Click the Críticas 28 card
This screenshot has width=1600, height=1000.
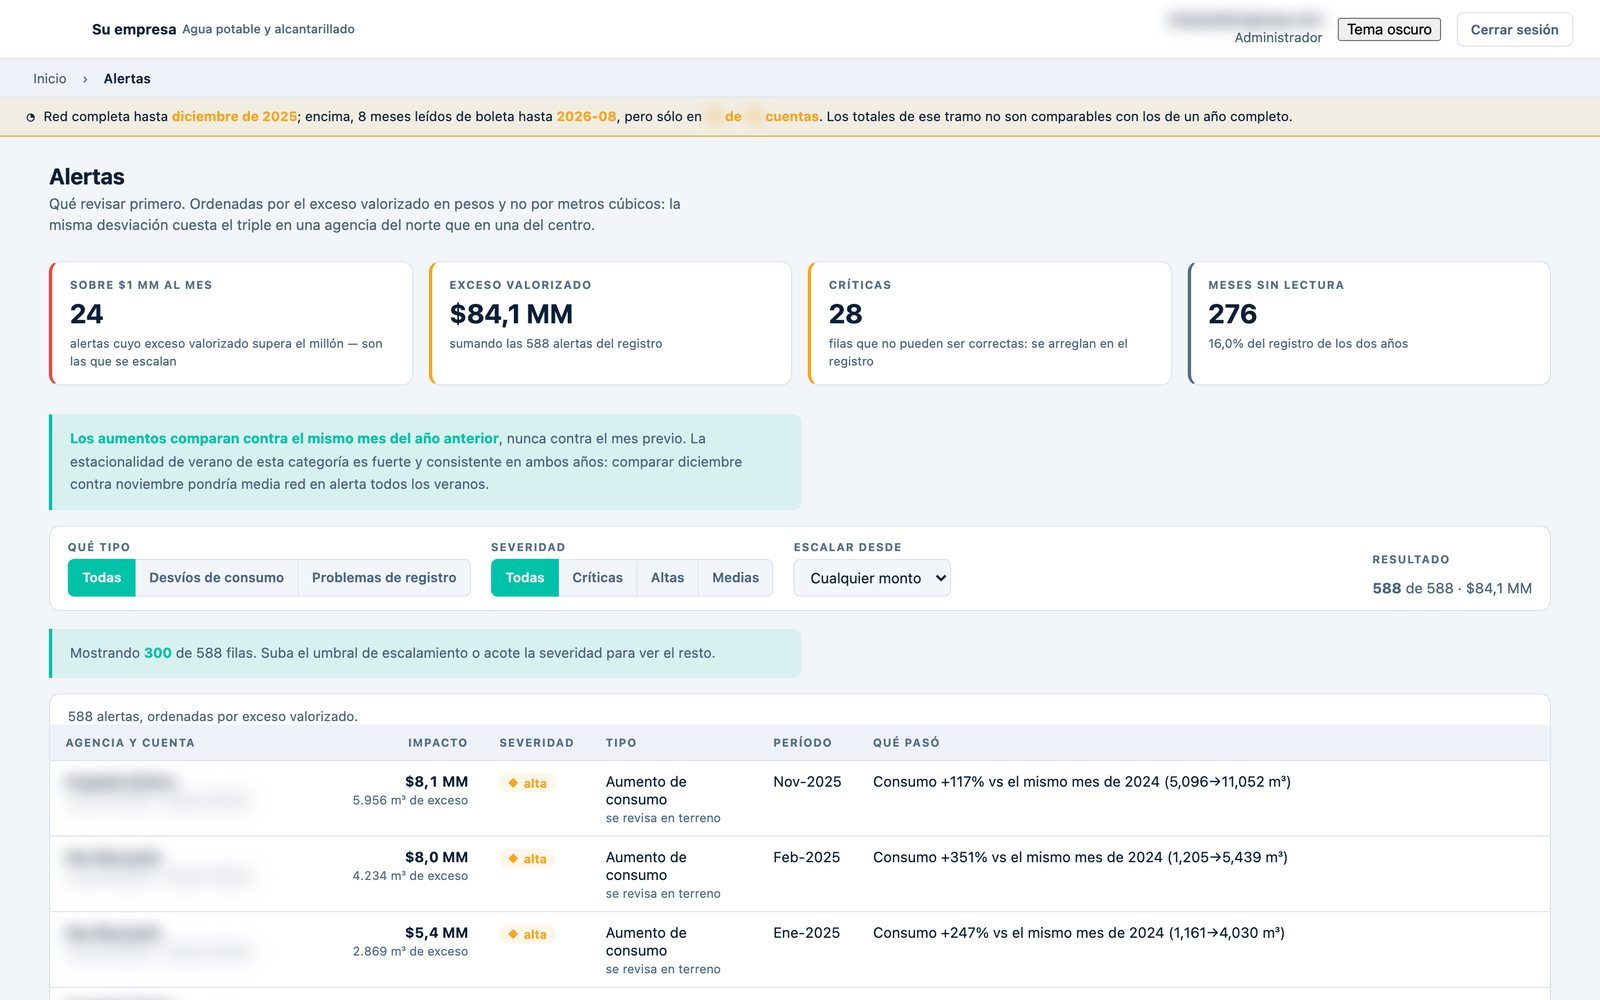[990, 323]
